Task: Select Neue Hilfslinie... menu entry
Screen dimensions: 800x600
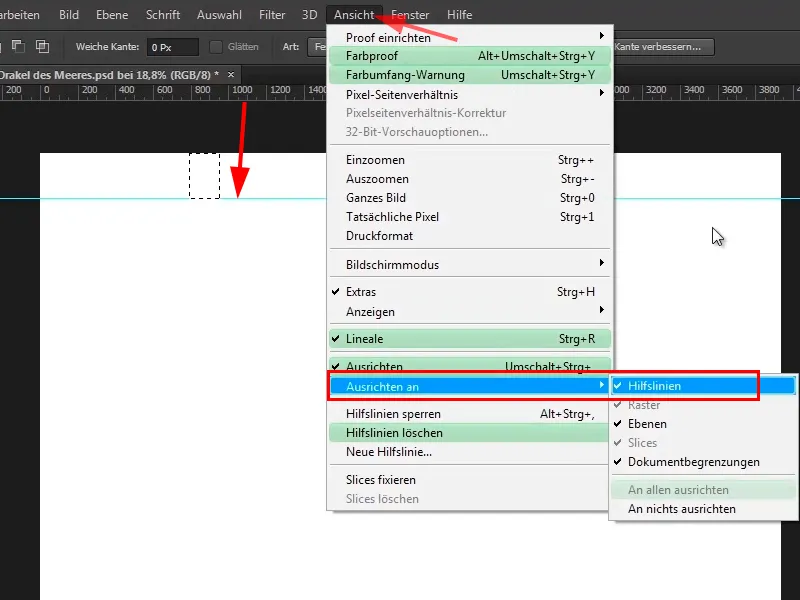Action: pyautogui.click(x=469, y=452)
